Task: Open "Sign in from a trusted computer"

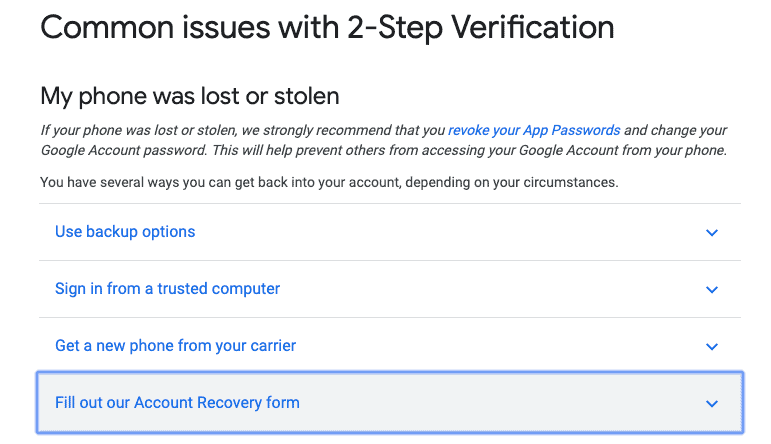Action: 167,289
